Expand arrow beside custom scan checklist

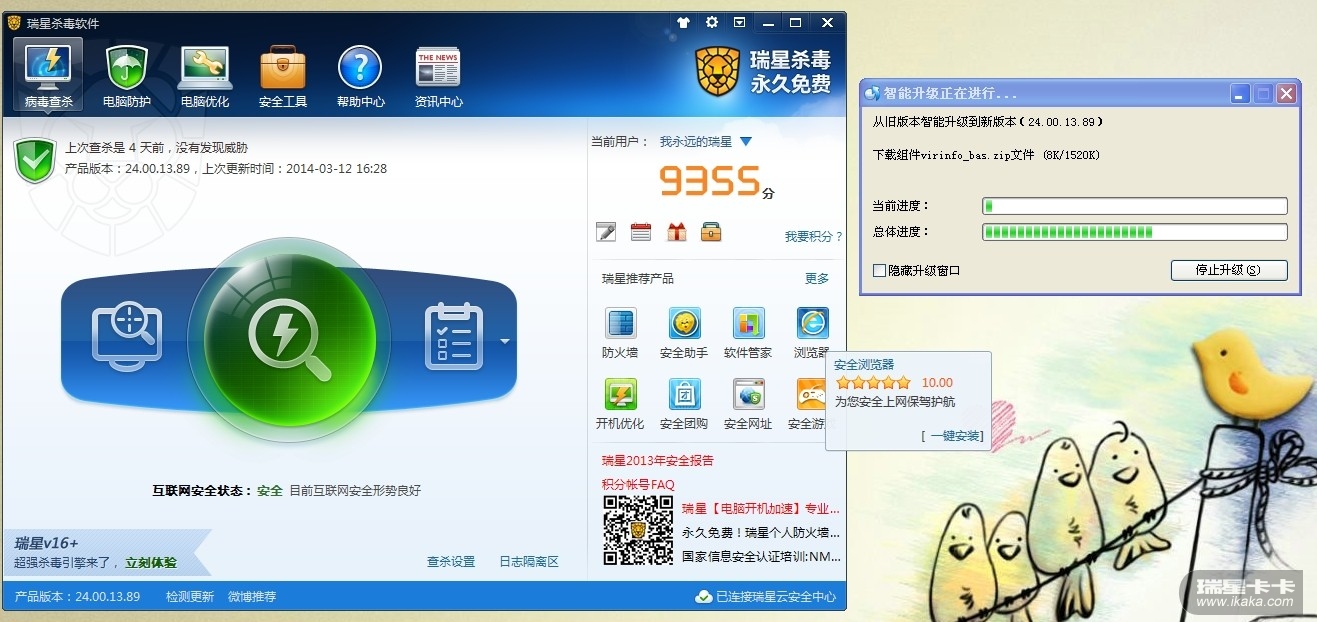coord(504,341)
